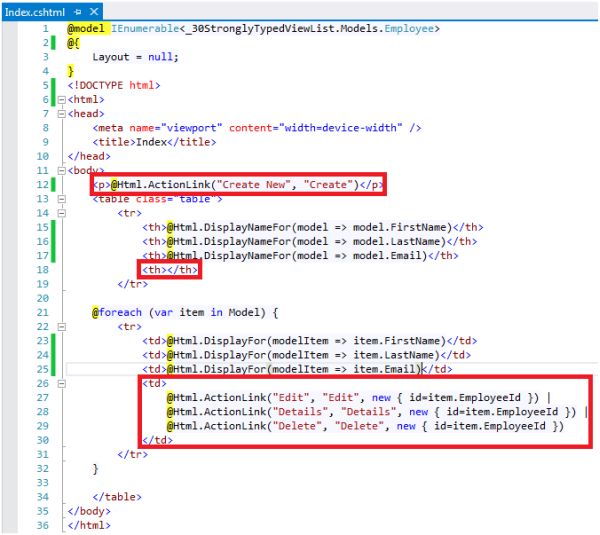Close the Index.cshtml tab
The height and width of the screenshot is (535, 600).
click(94, 12)
